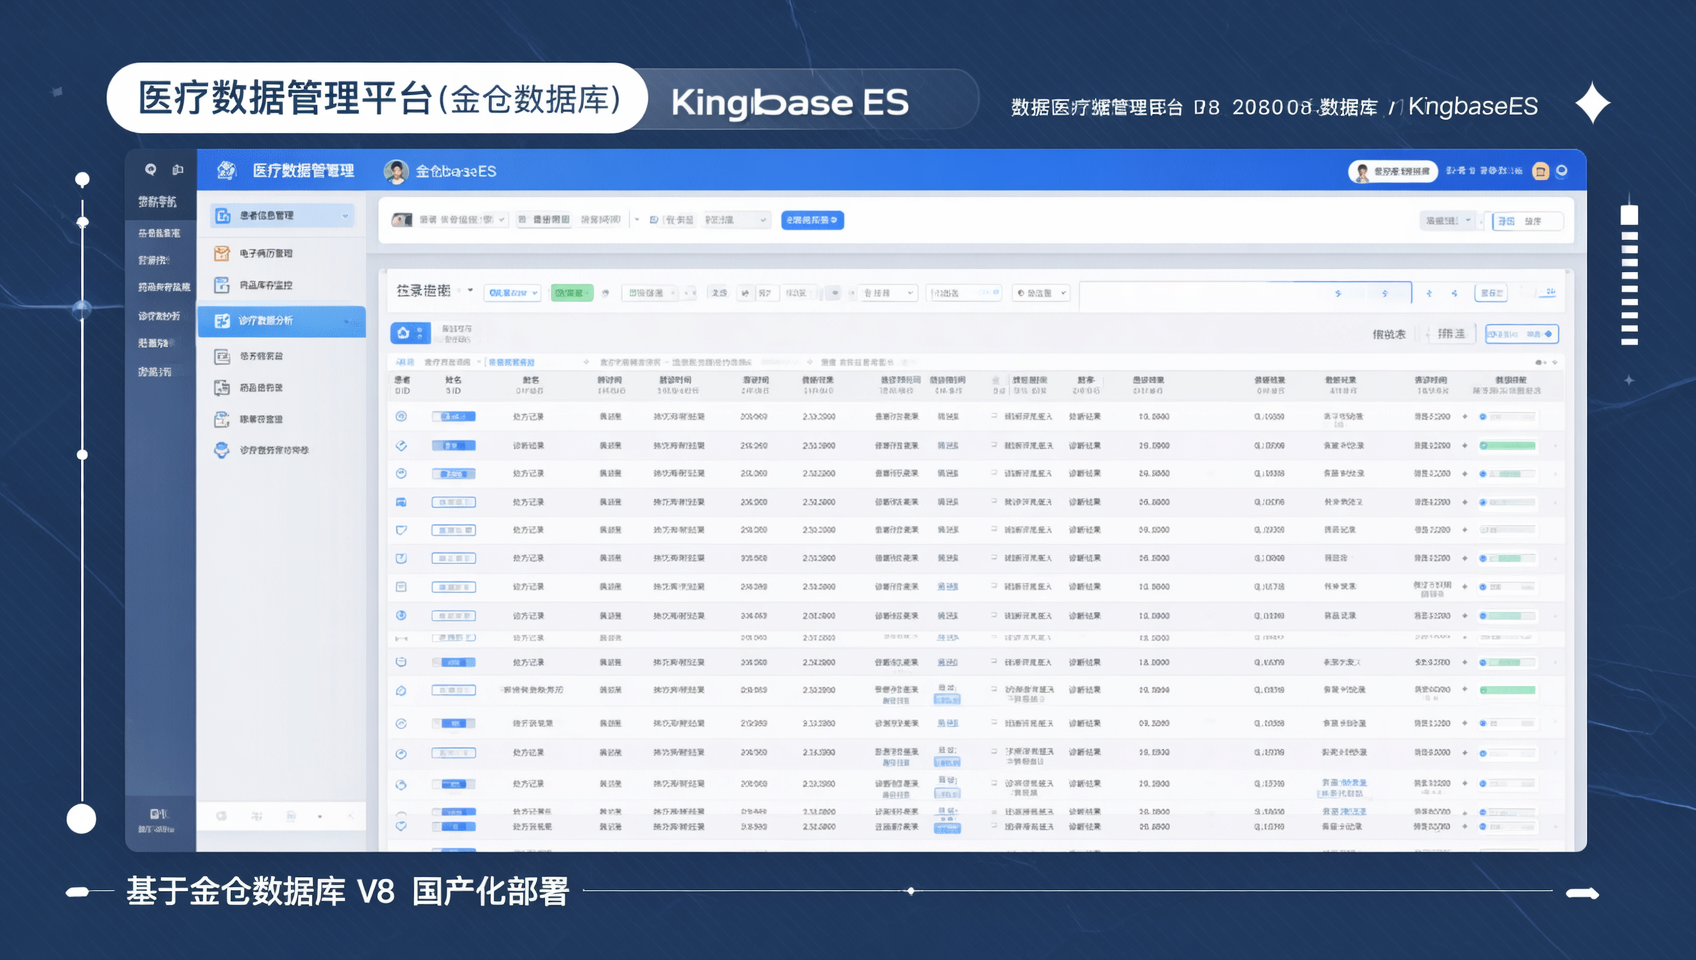Screen dimensions: 1696x960
Task: Click the user avatar pill at top right
Action: 1393,171
